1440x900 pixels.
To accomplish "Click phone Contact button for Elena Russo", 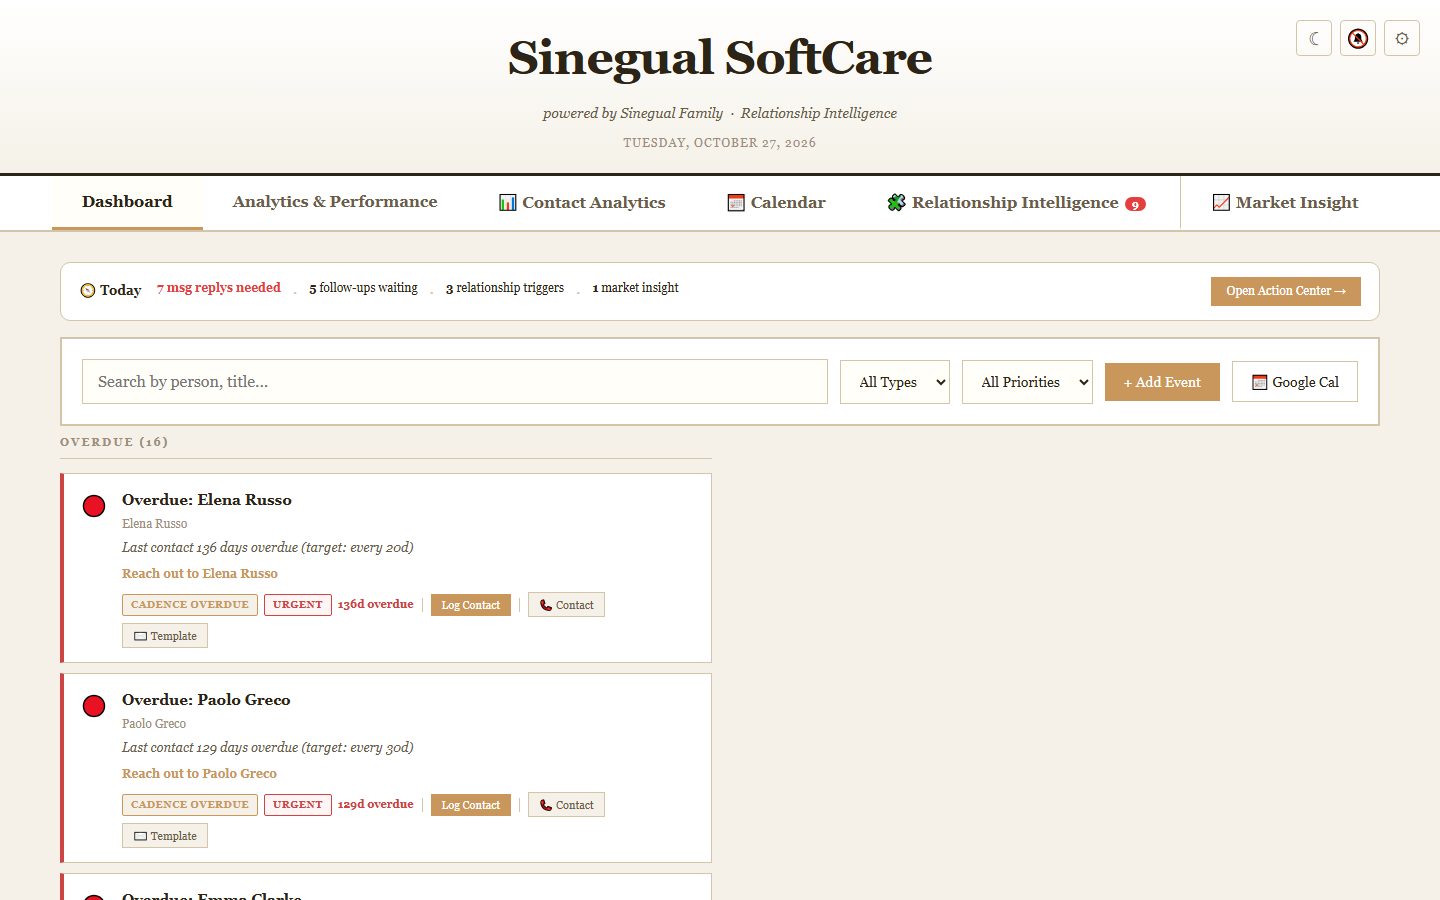I will 566,605.
